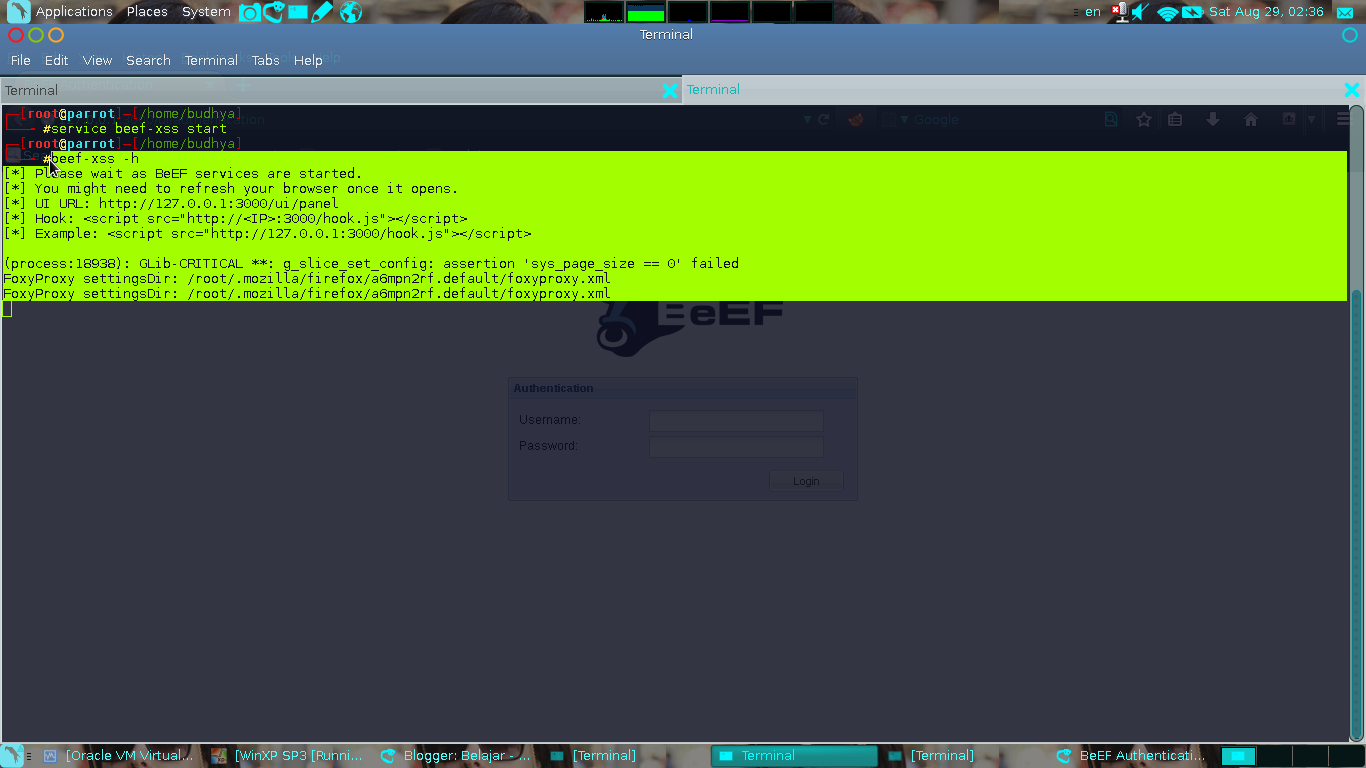The image size is (1366, 768).
Task: Open the clock showing Sat Aug 29, 02:36
Action: (1266, 12)
